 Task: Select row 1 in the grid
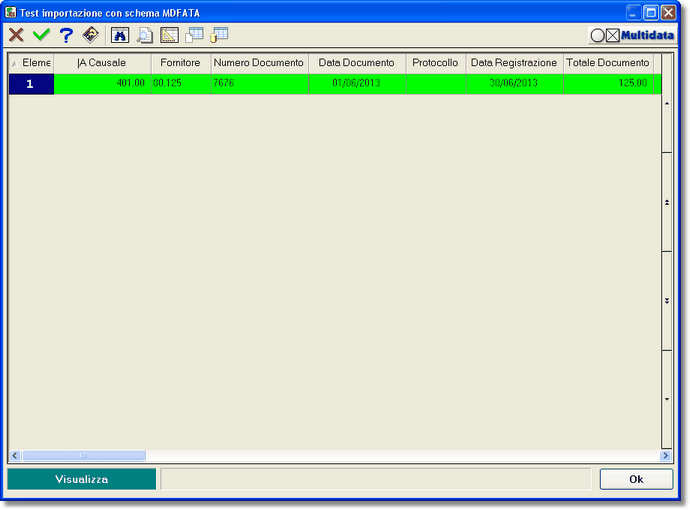click(30, 84)
